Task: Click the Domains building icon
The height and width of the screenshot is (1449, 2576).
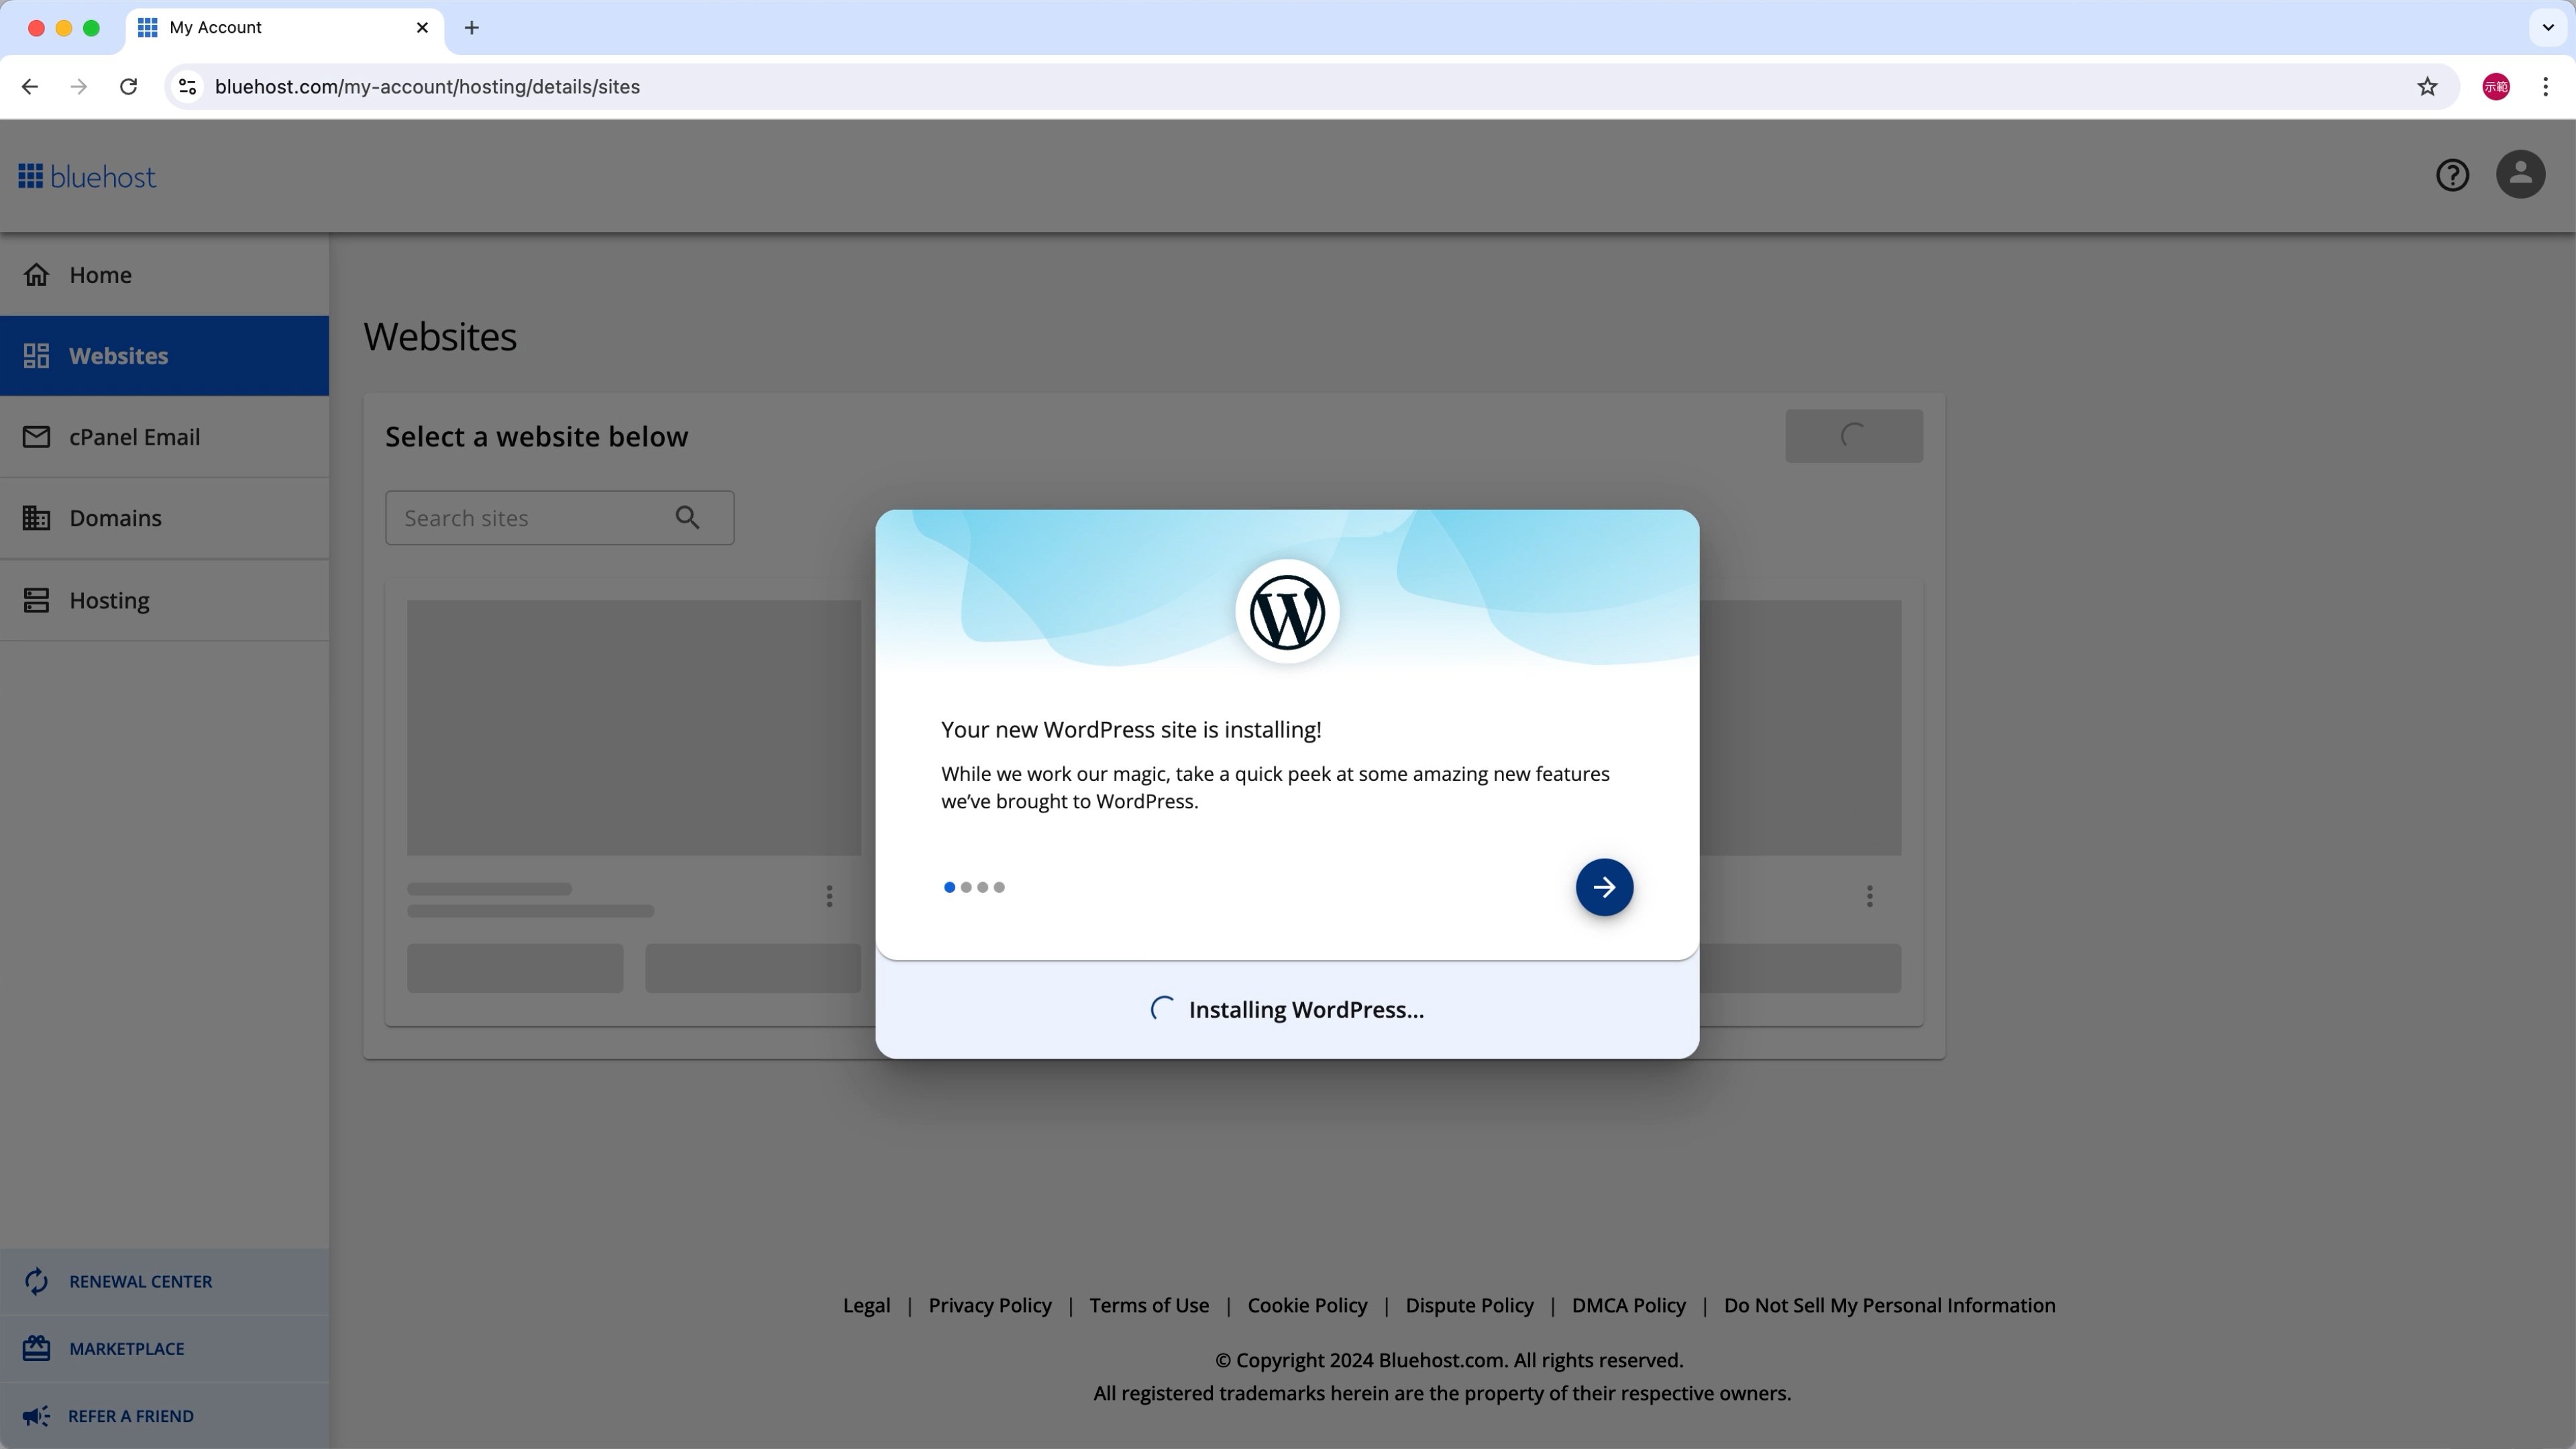Action: 36,518
